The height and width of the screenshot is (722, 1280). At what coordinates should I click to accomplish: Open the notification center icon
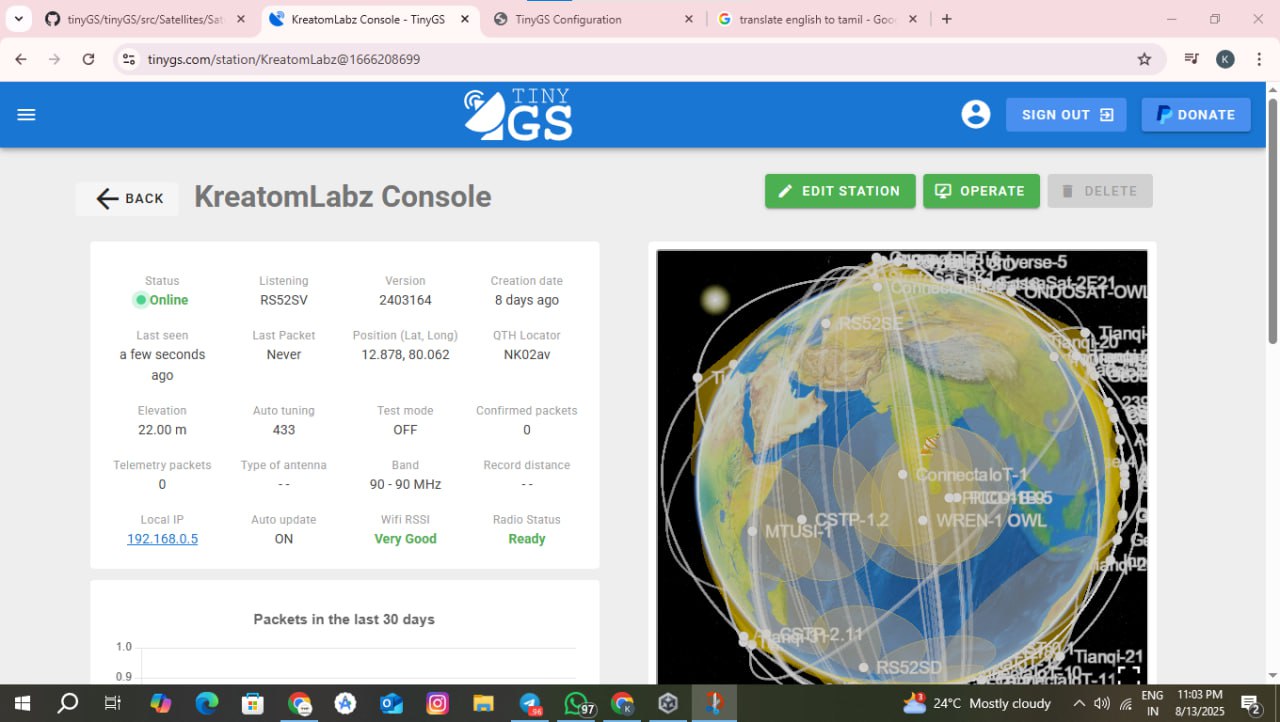tap(1250, 703)
